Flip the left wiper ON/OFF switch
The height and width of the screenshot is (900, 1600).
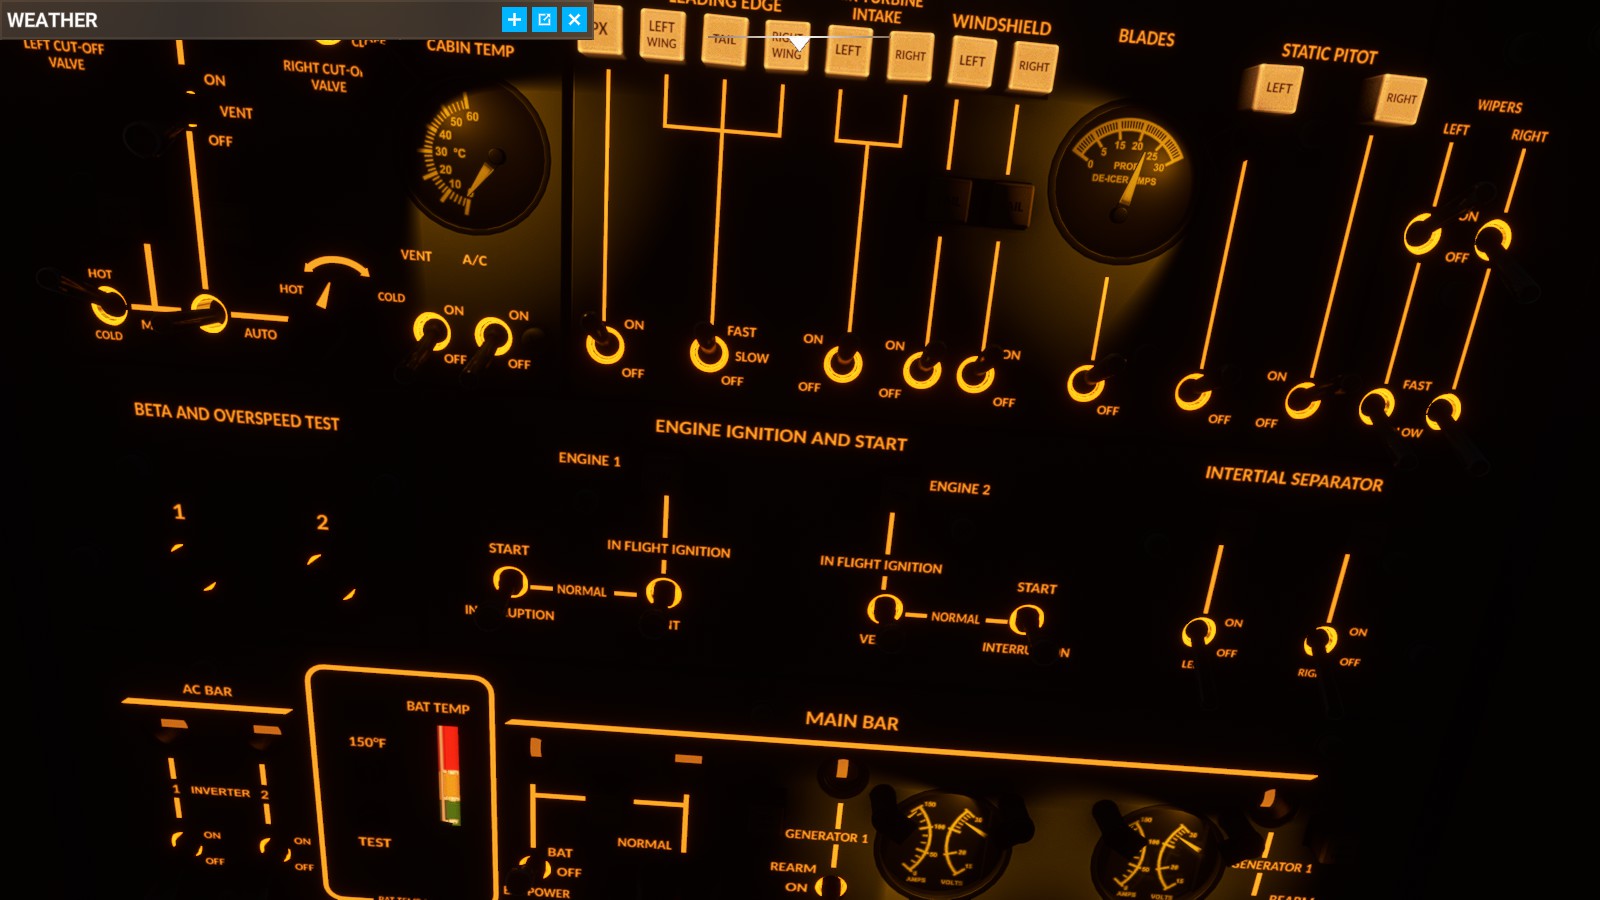[1421, 234]
